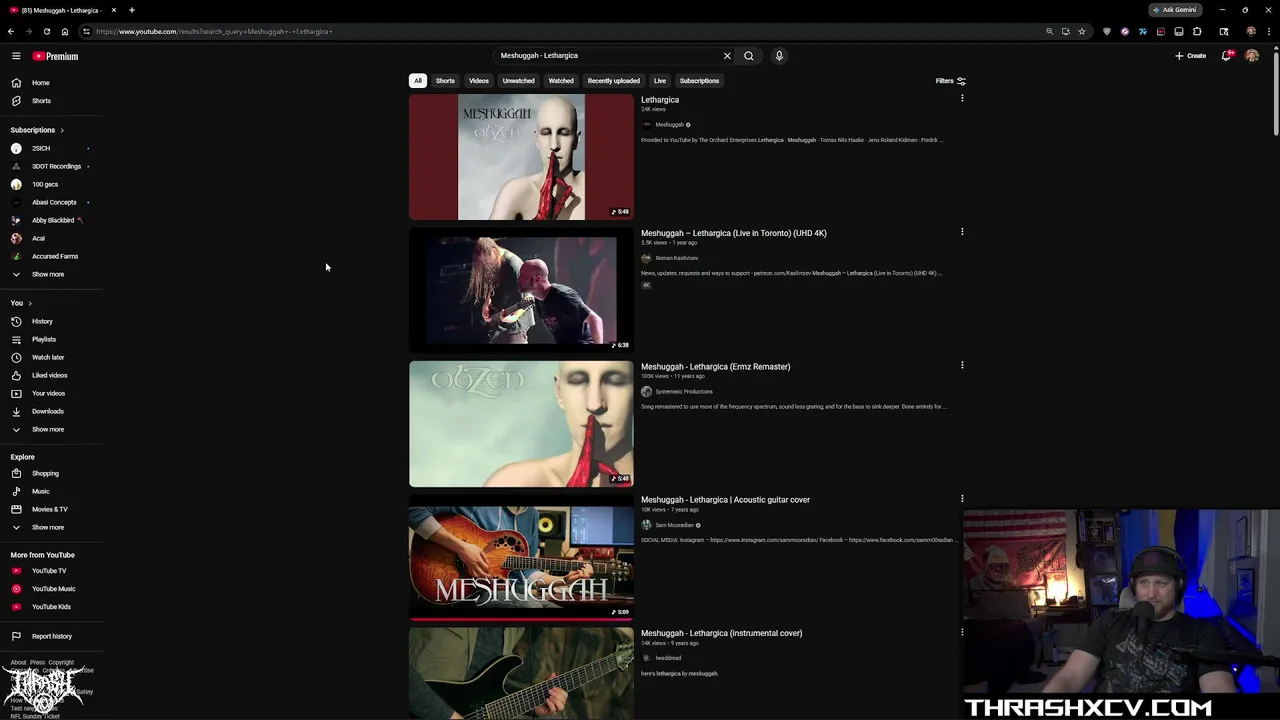This screenshot has height=720, width=1280.
Task: Open Abby Blackbird channel
Action: coord(53,220)
